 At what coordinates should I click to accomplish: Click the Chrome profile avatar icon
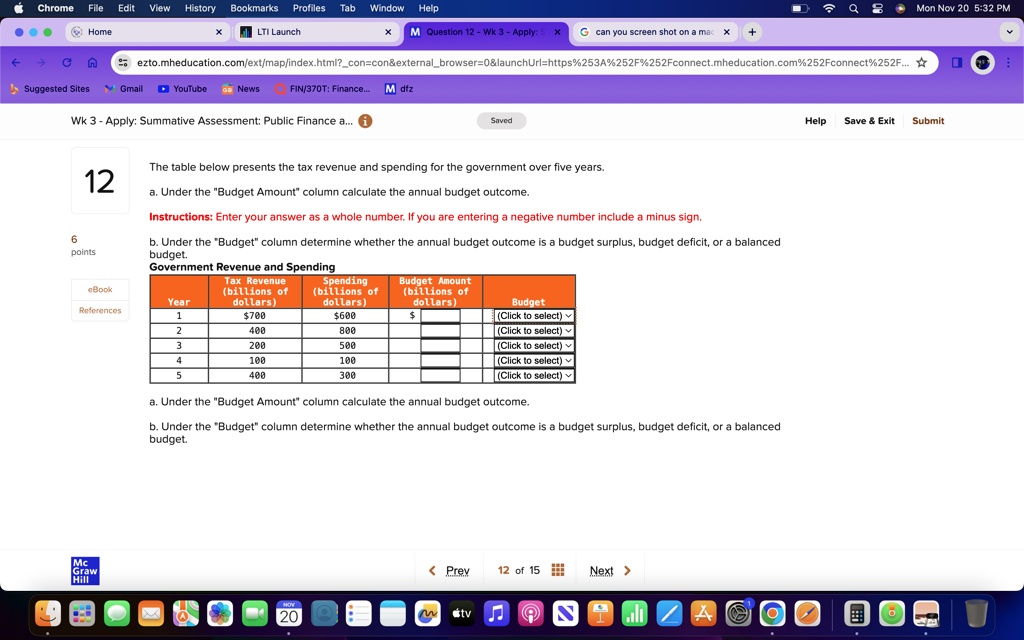pos(981,60)
